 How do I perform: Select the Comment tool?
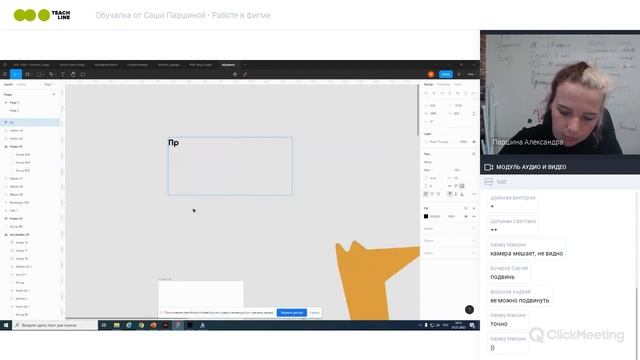pyautogui.click(x=83, y=74)
